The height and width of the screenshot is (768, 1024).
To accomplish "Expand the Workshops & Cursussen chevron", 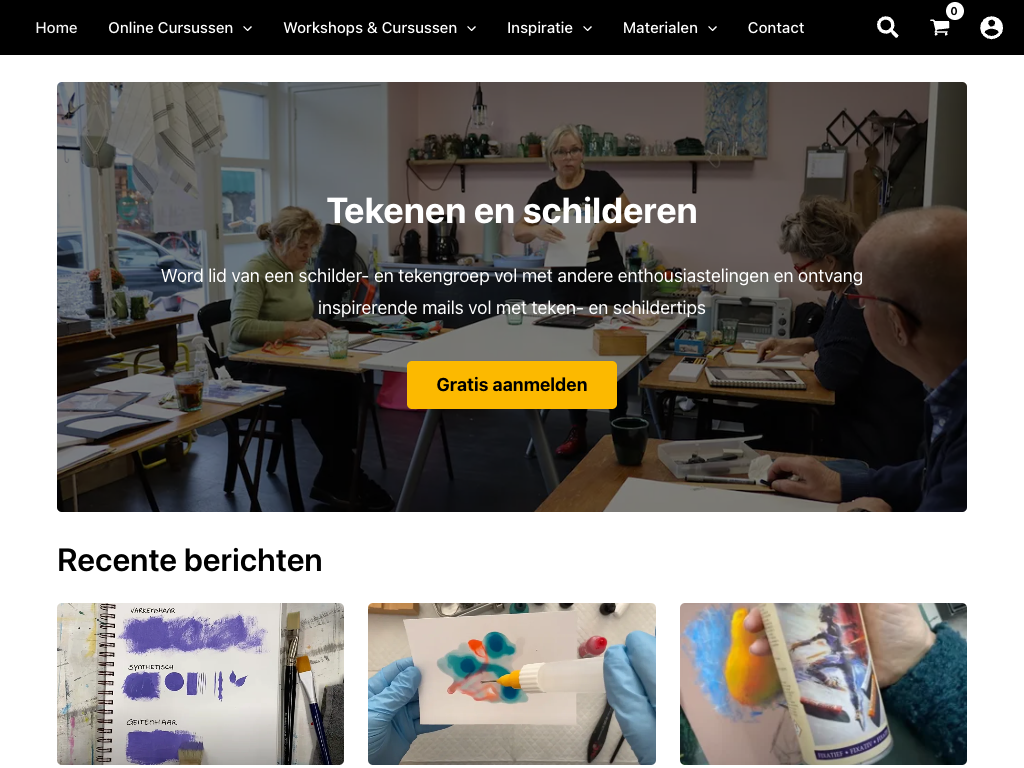I will (472, 29).
